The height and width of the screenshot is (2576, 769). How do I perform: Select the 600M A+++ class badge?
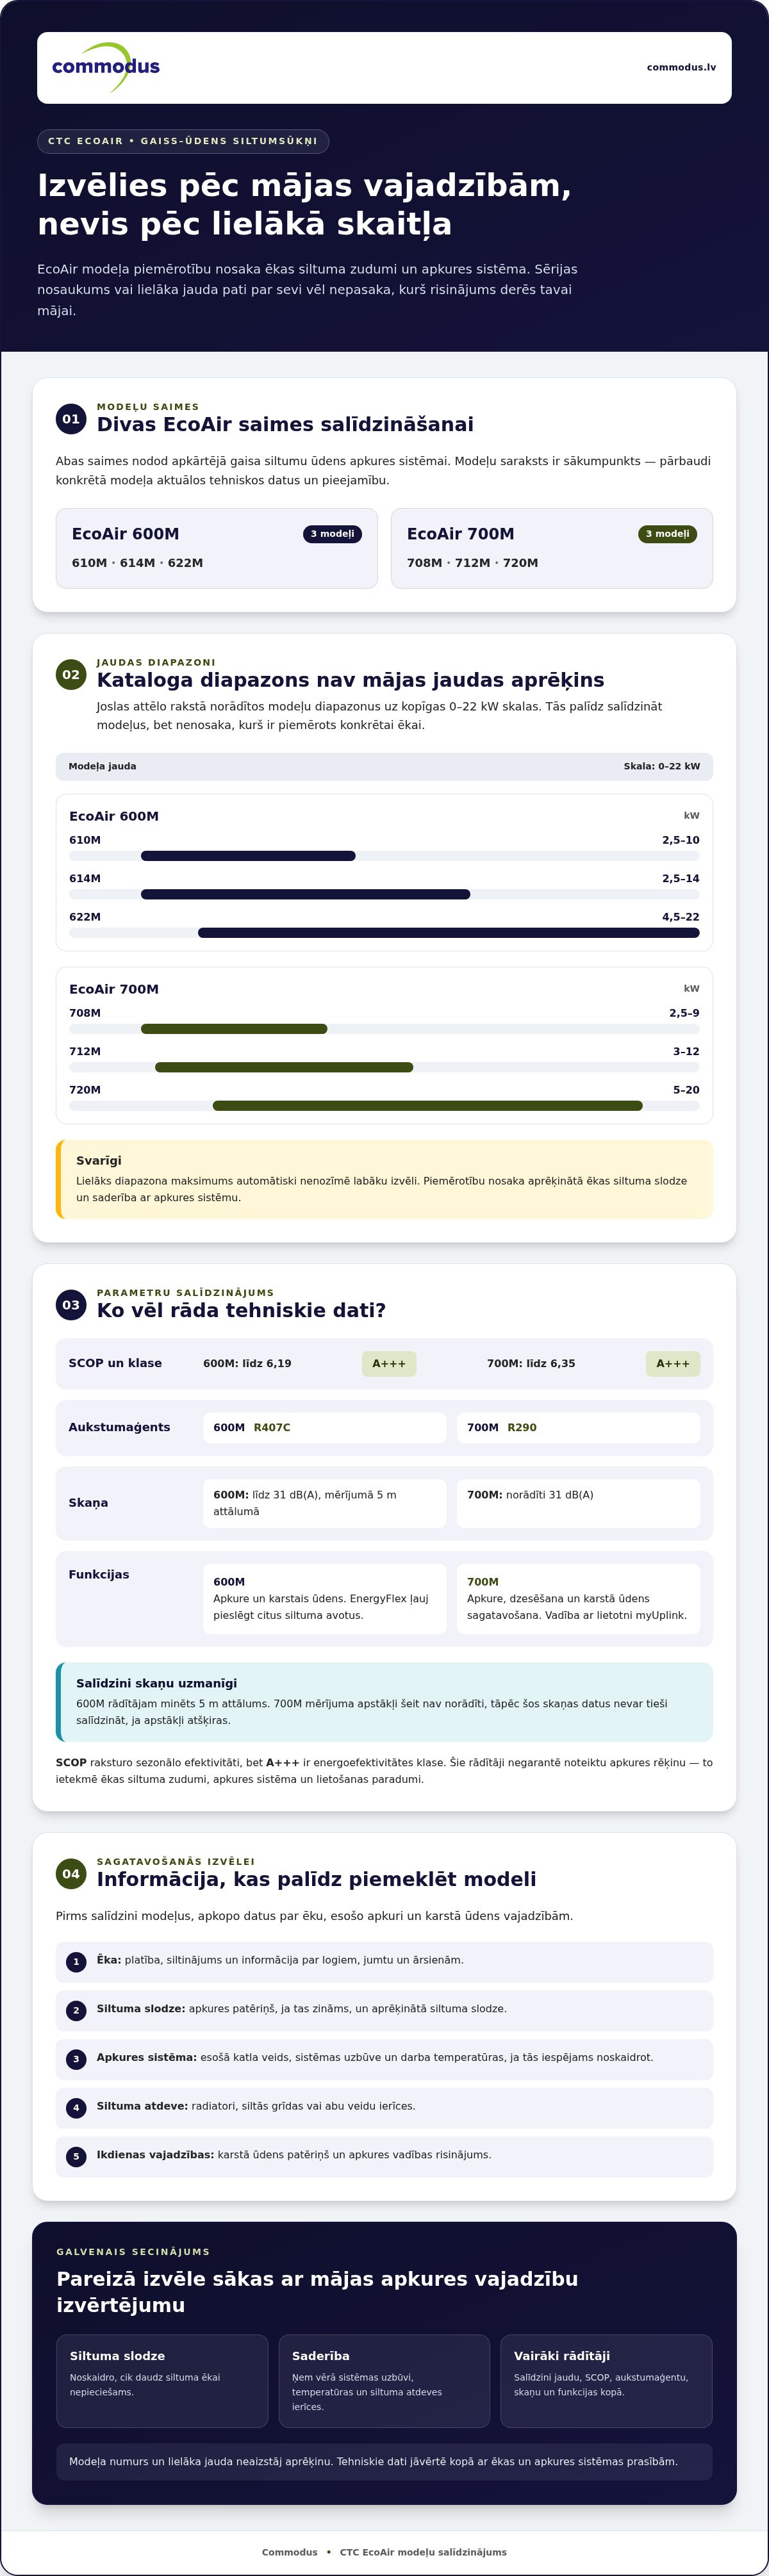pyautogui.click(x=389, y=1364)
